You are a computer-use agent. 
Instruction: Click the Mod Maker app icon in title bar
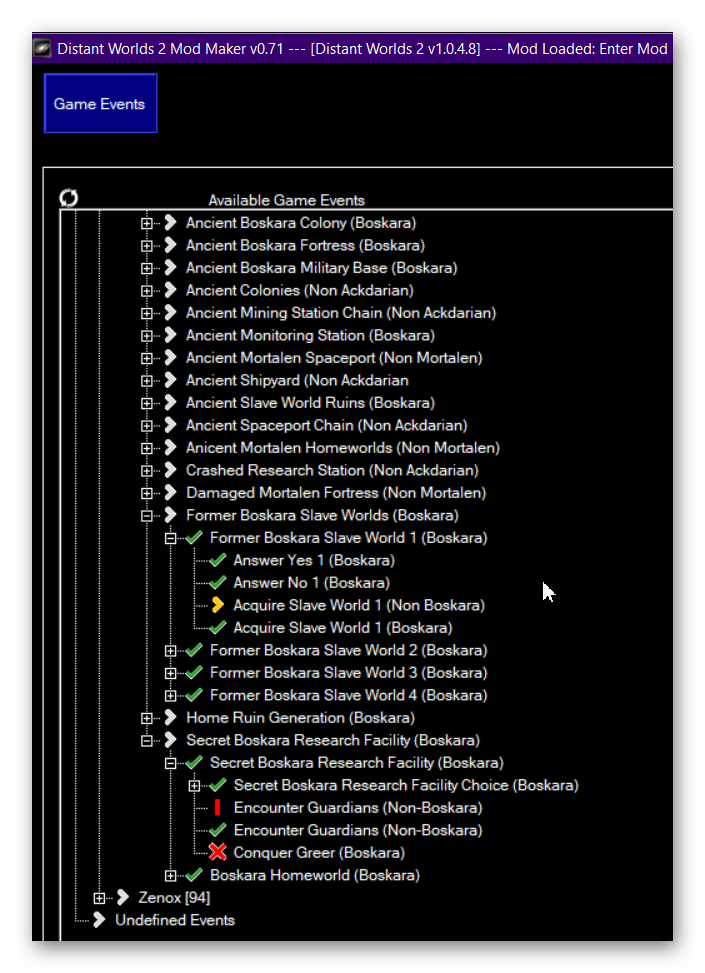point(42,48)
